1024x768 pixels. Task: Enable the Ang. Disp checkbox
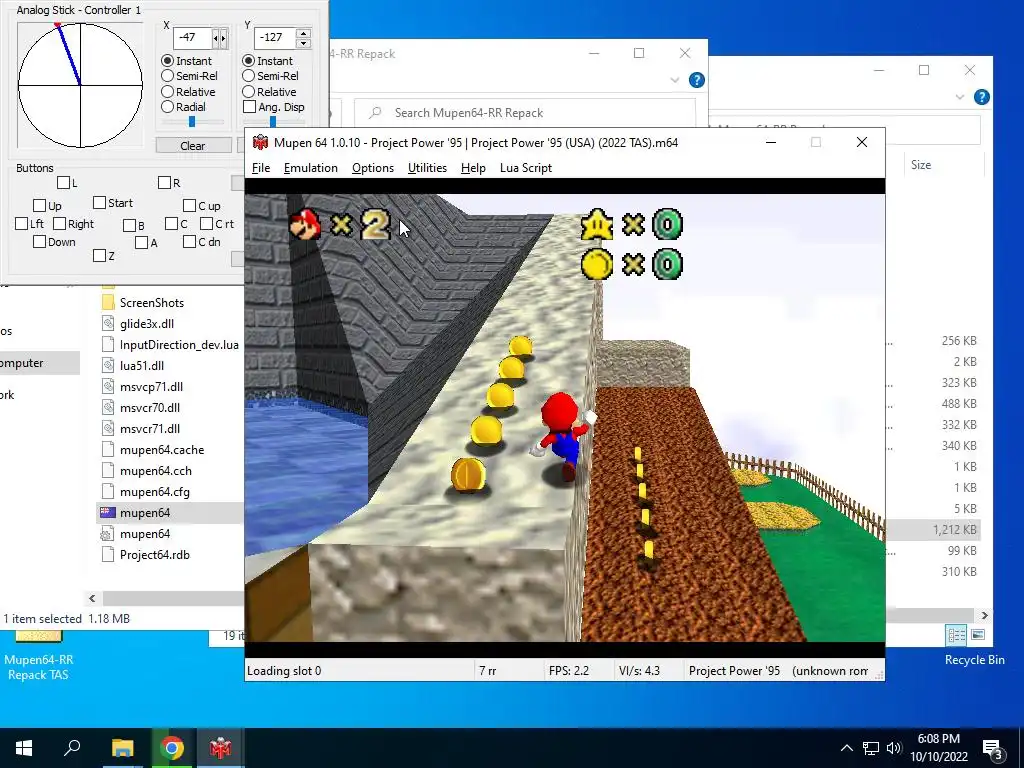tap(249, 106)
